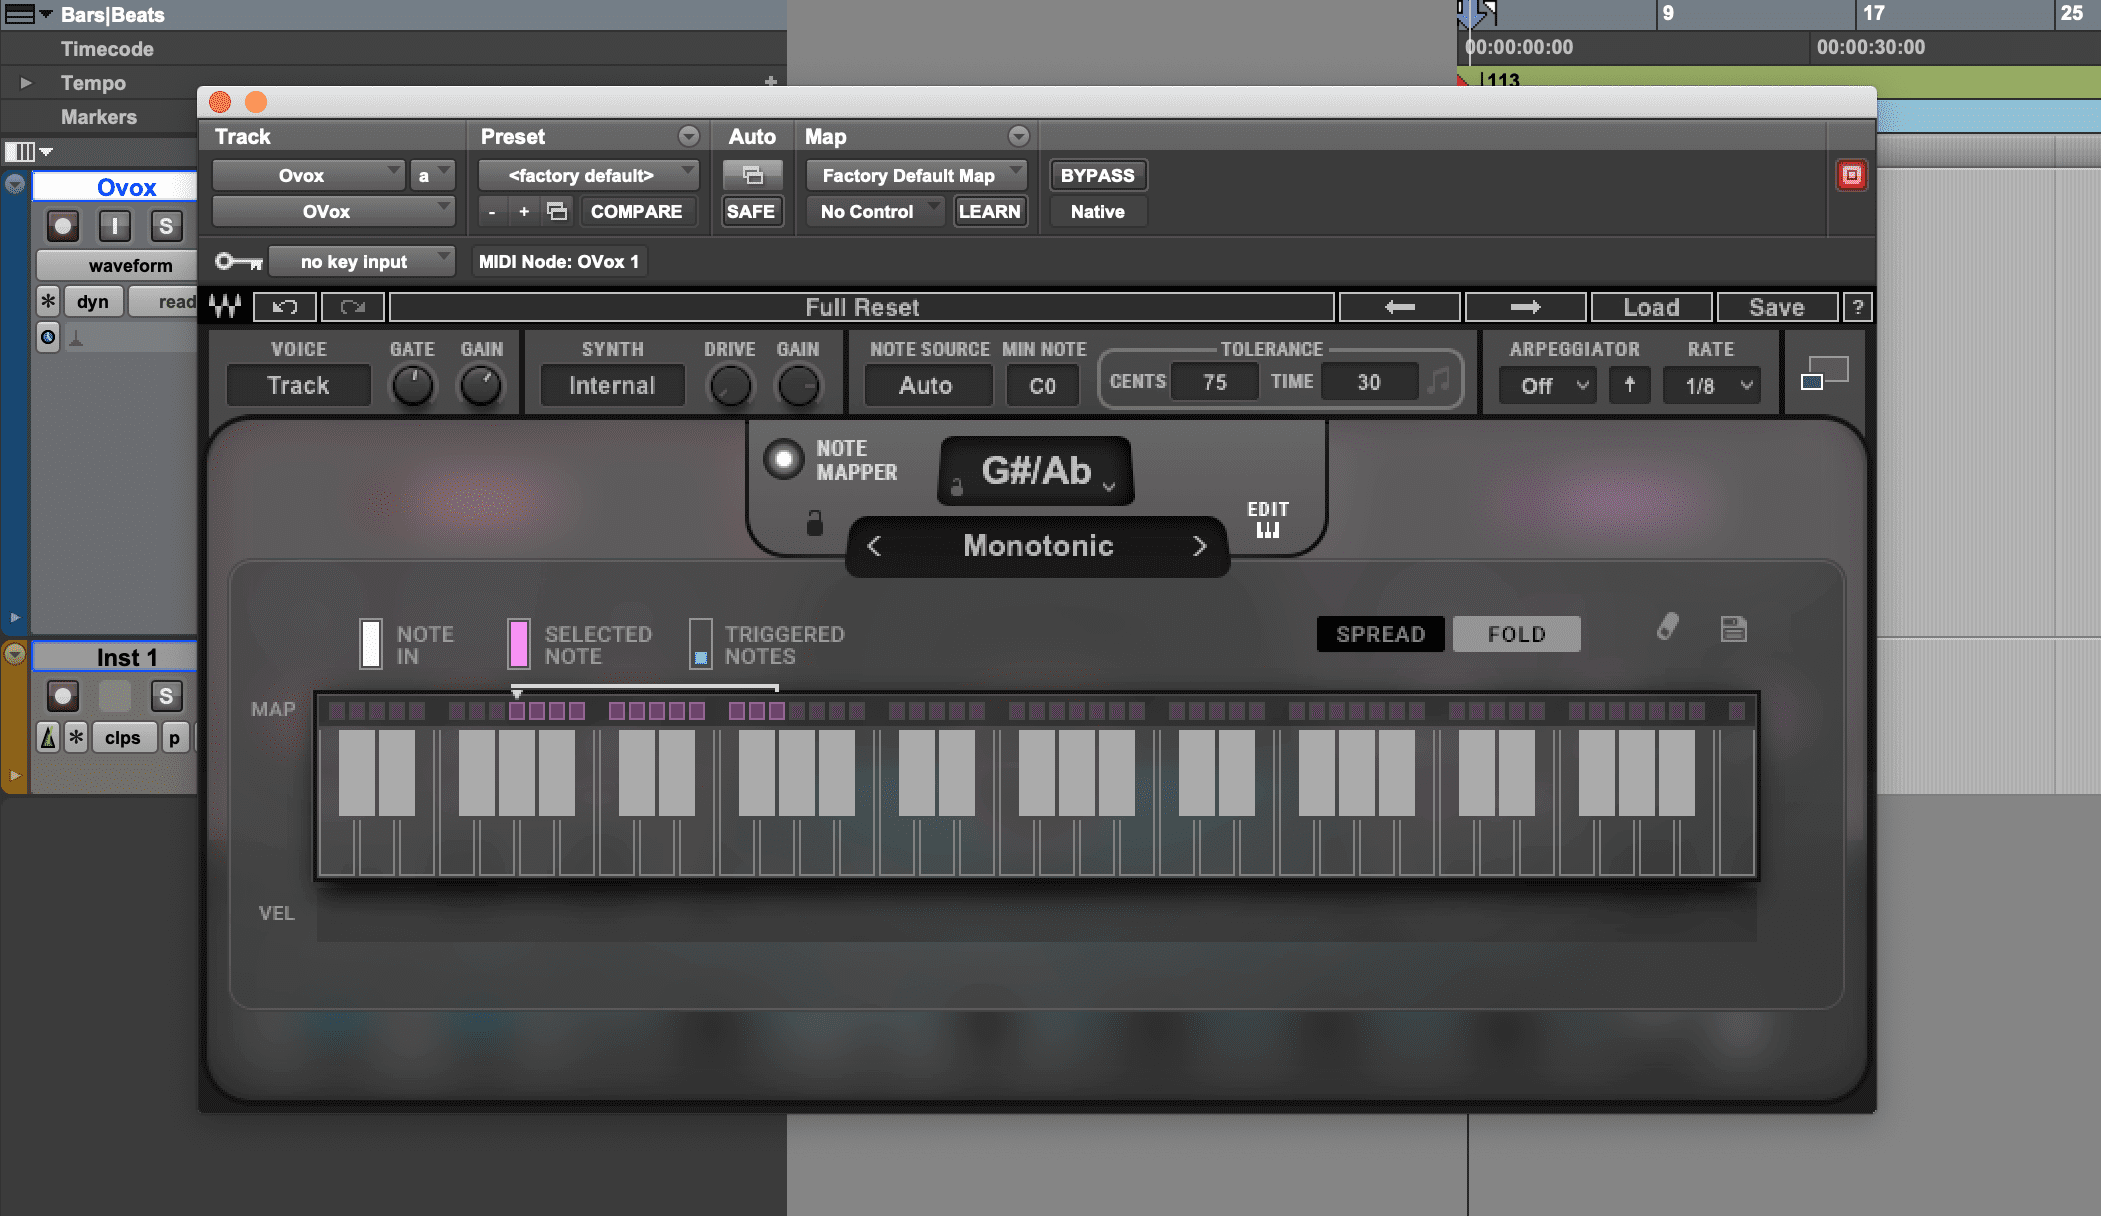Click the redo arrow in Waves toolbar

[352, 307]
